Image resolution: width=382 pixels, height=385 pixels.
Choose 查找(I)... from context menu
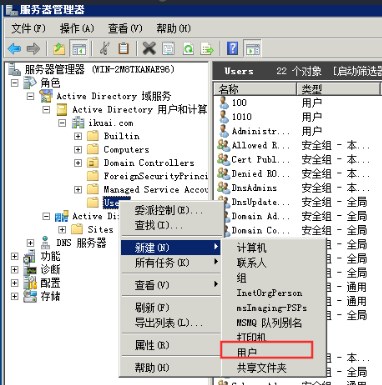(171, 226)
